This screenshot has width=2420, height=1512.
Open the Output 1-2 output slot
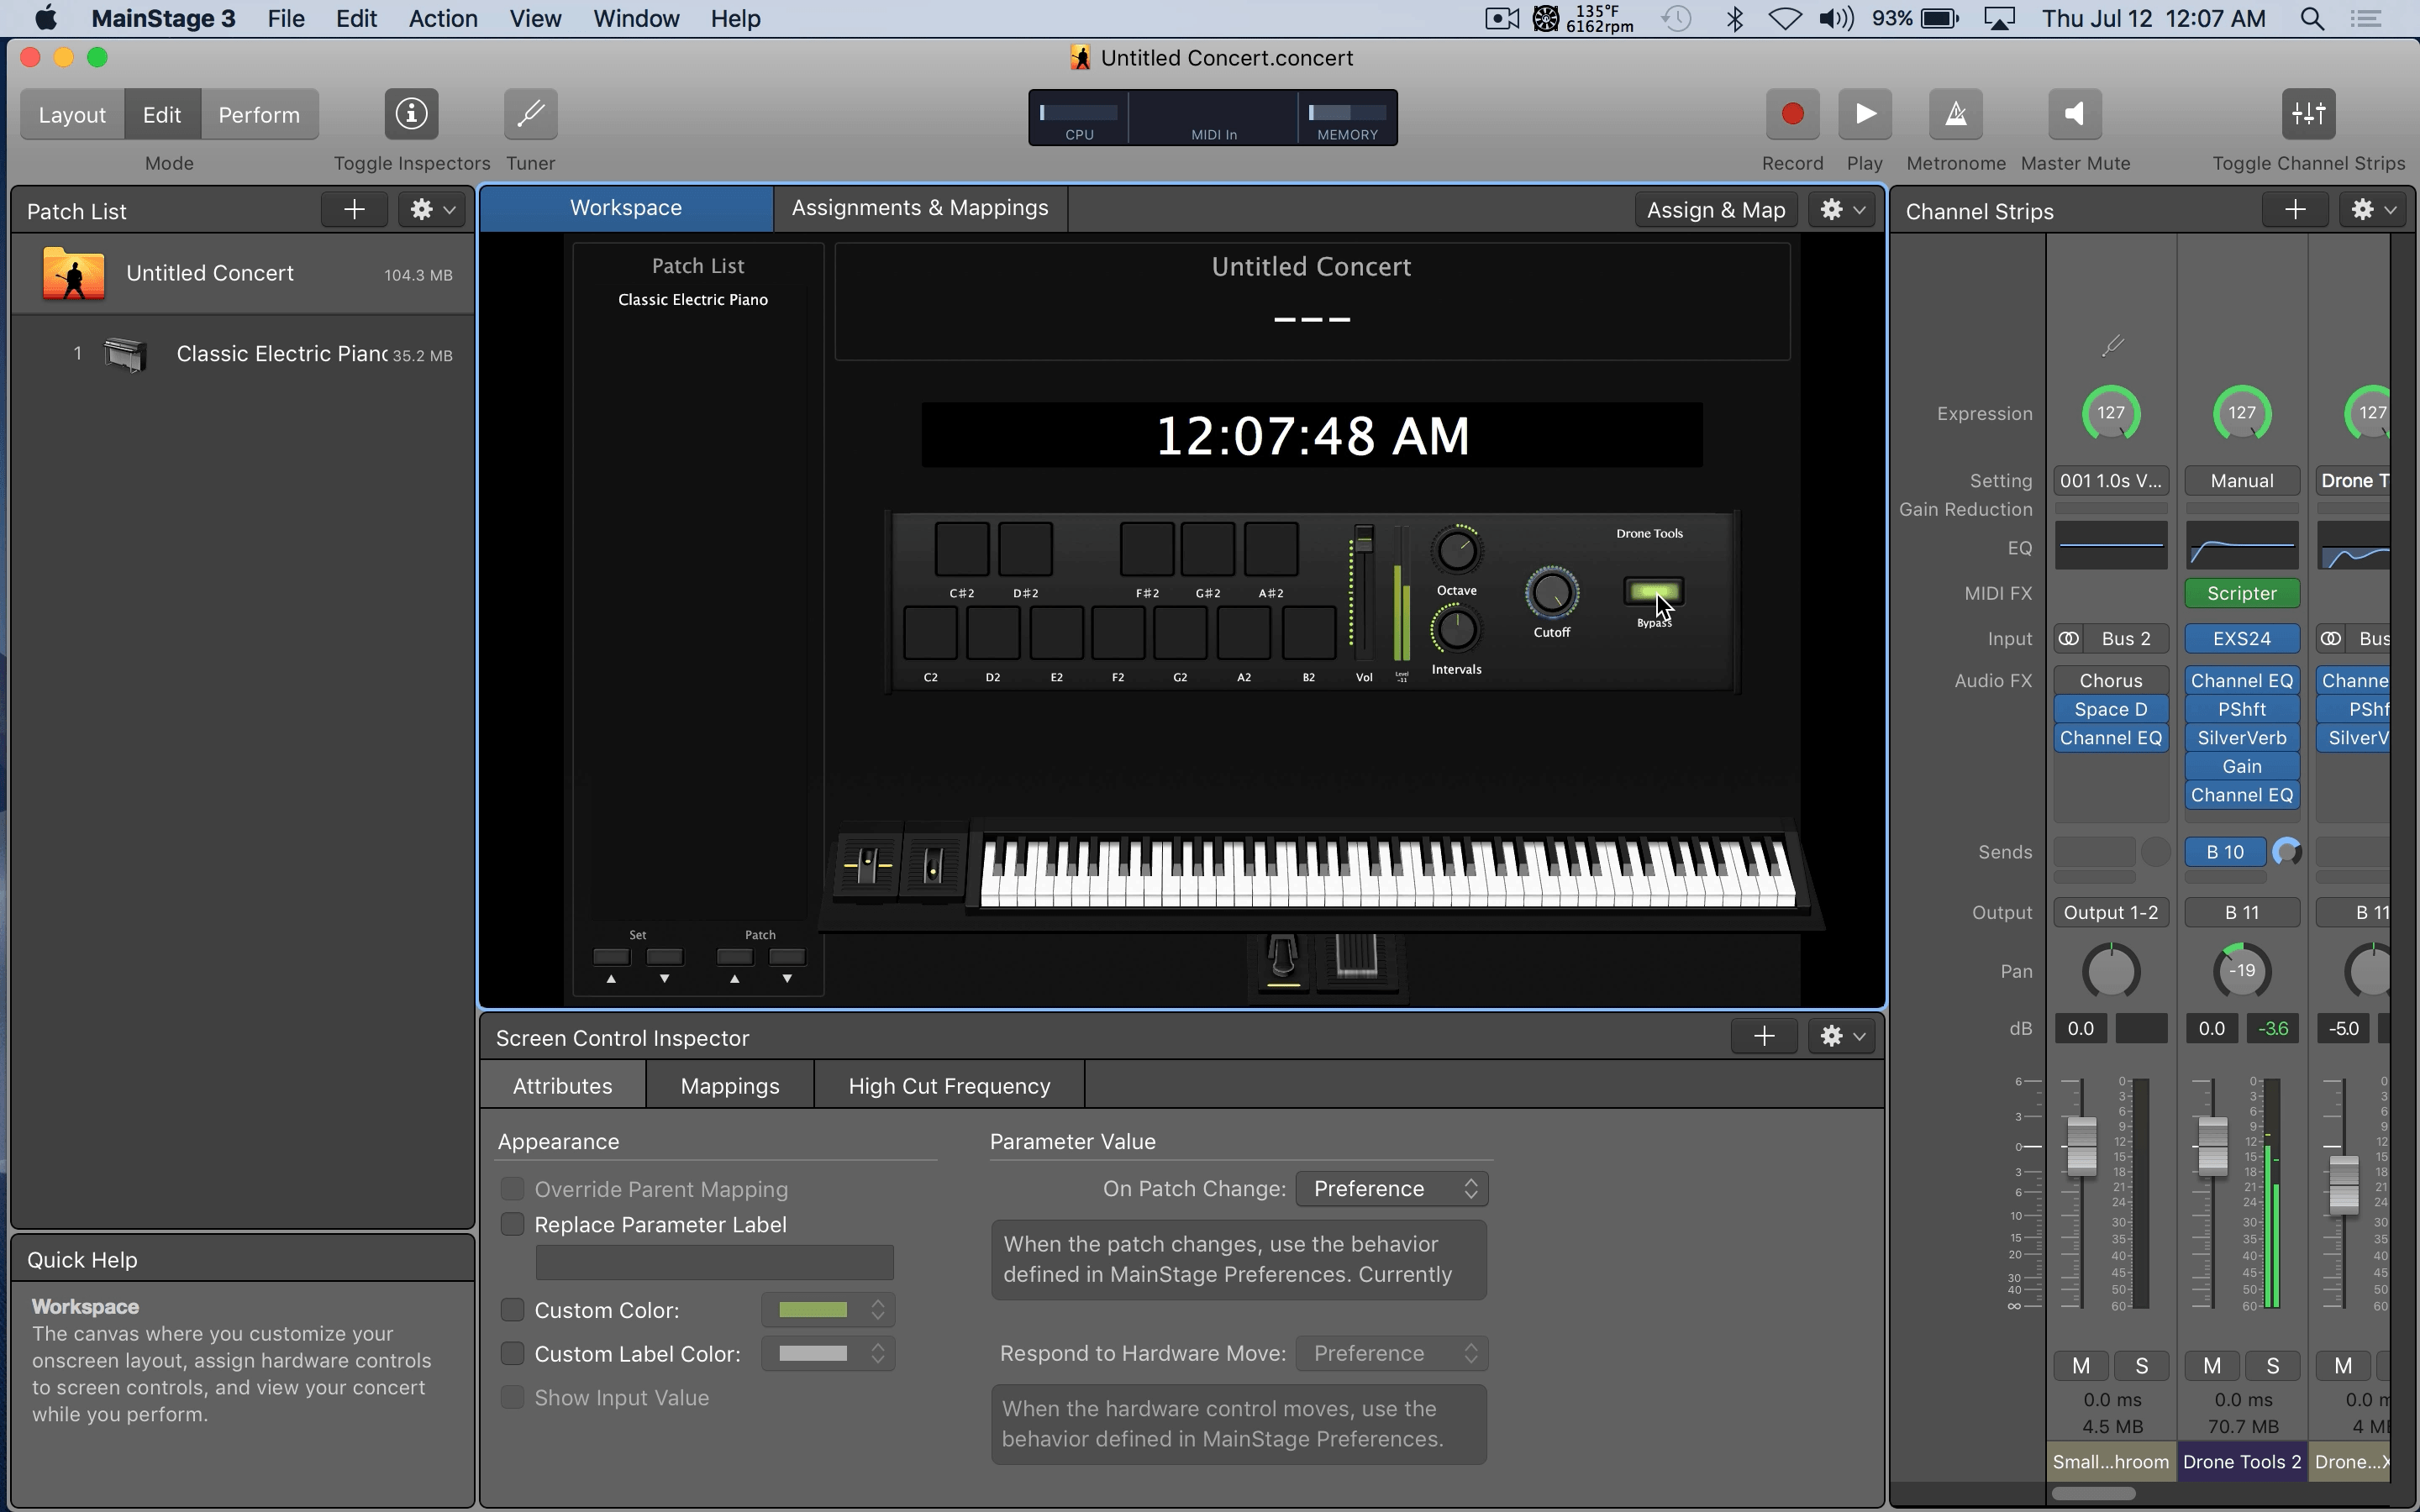(2110, 913)
